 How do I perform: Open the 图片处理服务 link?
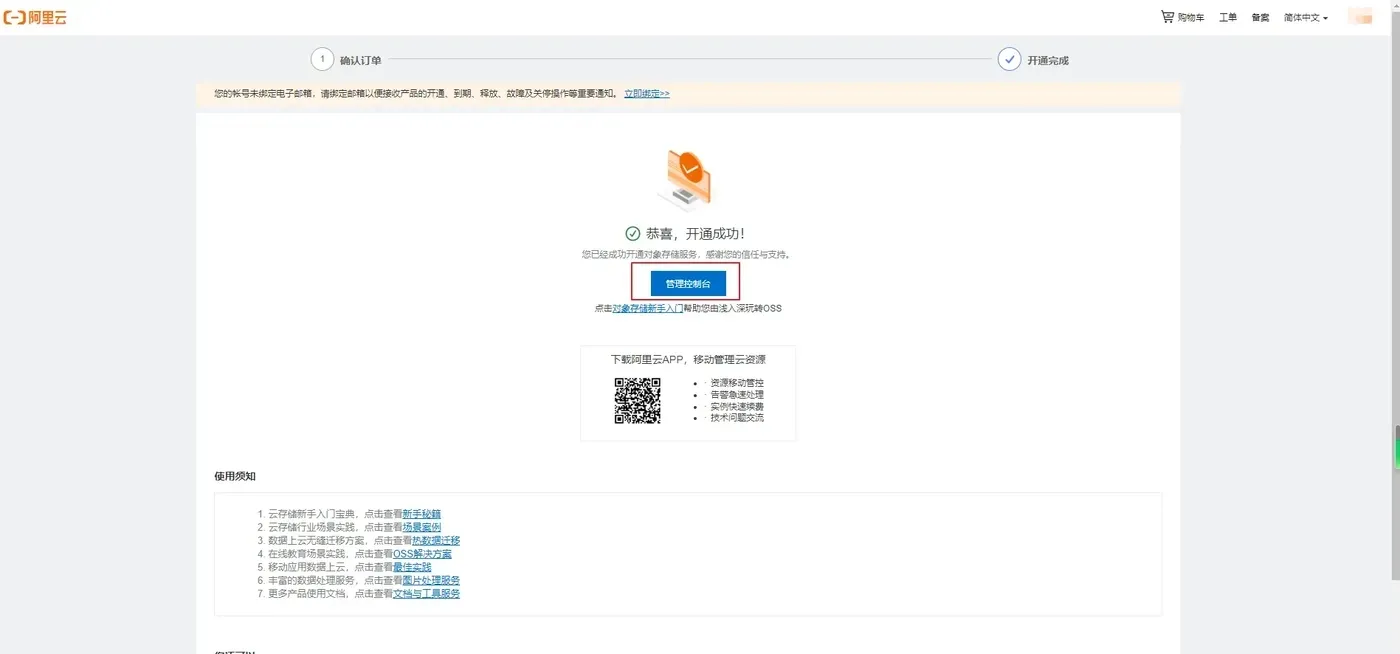431,580
